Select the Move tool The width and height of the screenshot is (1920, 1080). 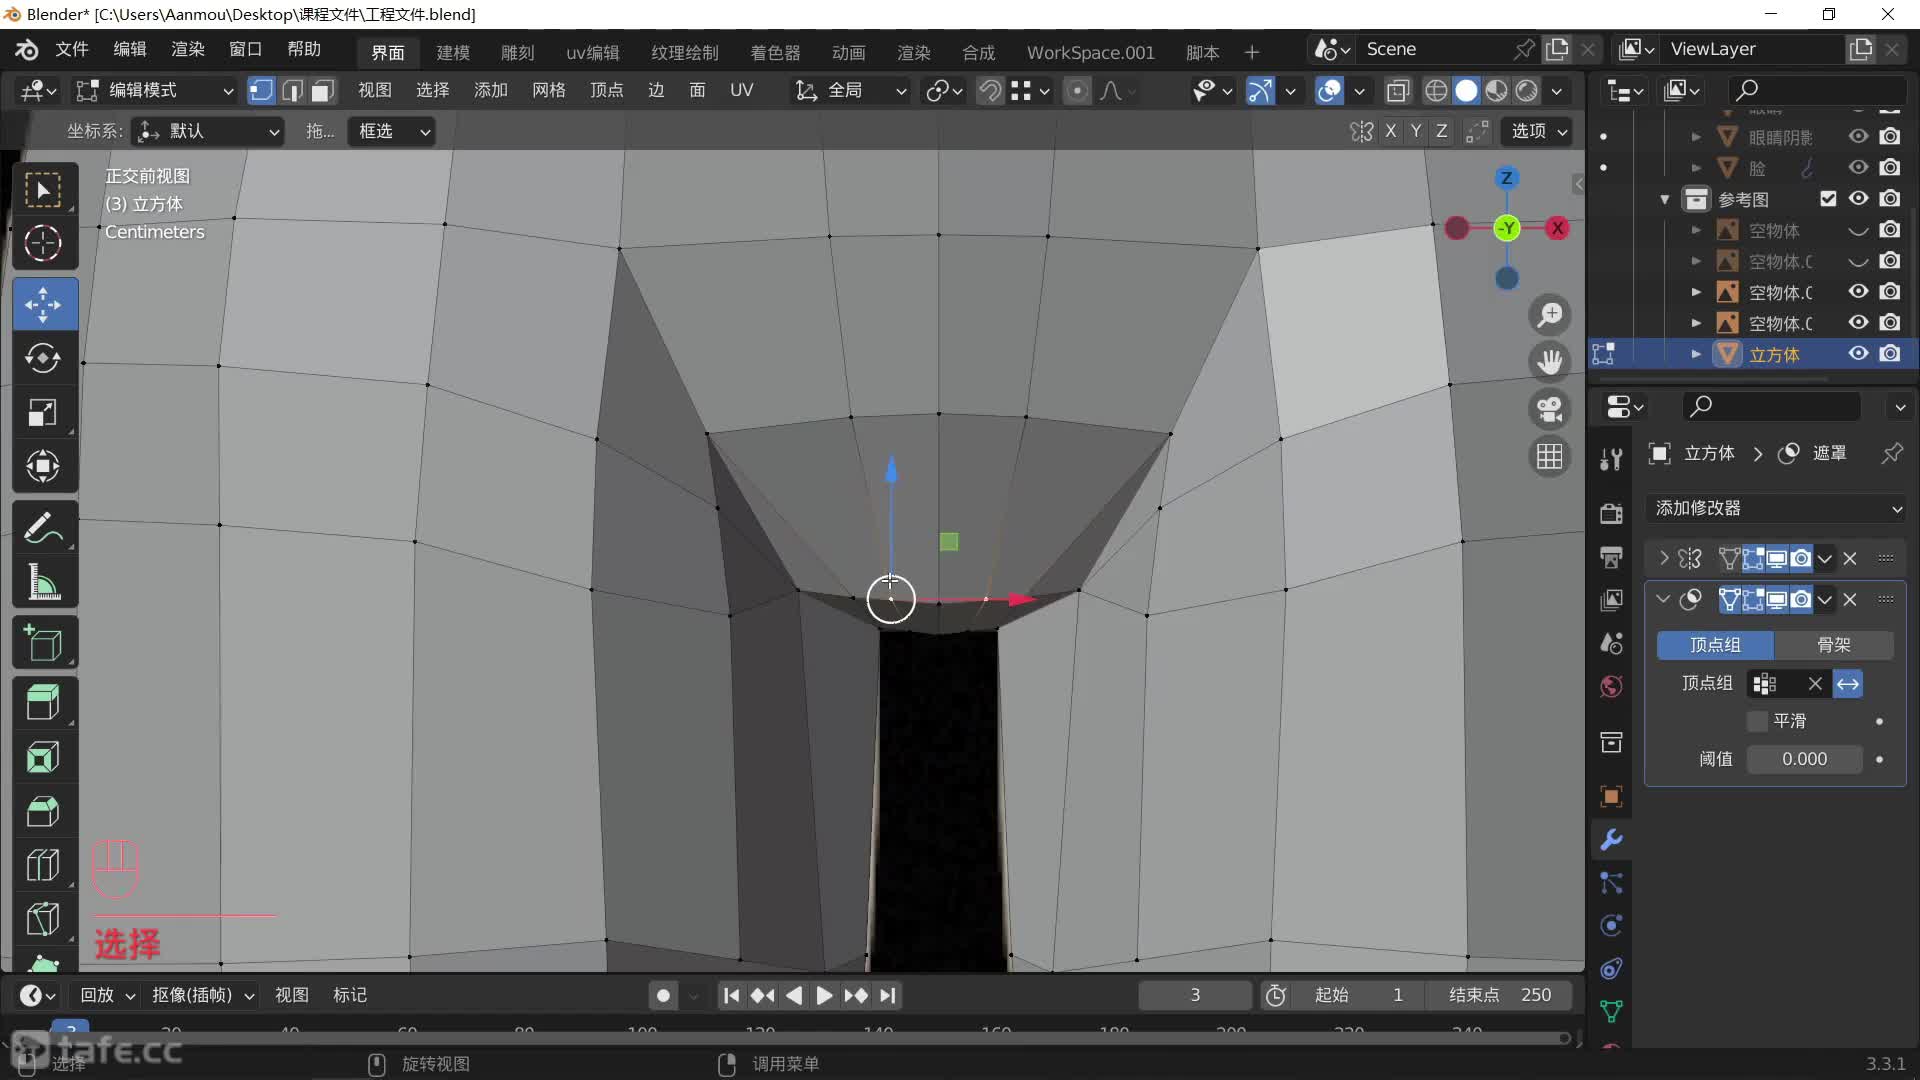coord(43,304)
